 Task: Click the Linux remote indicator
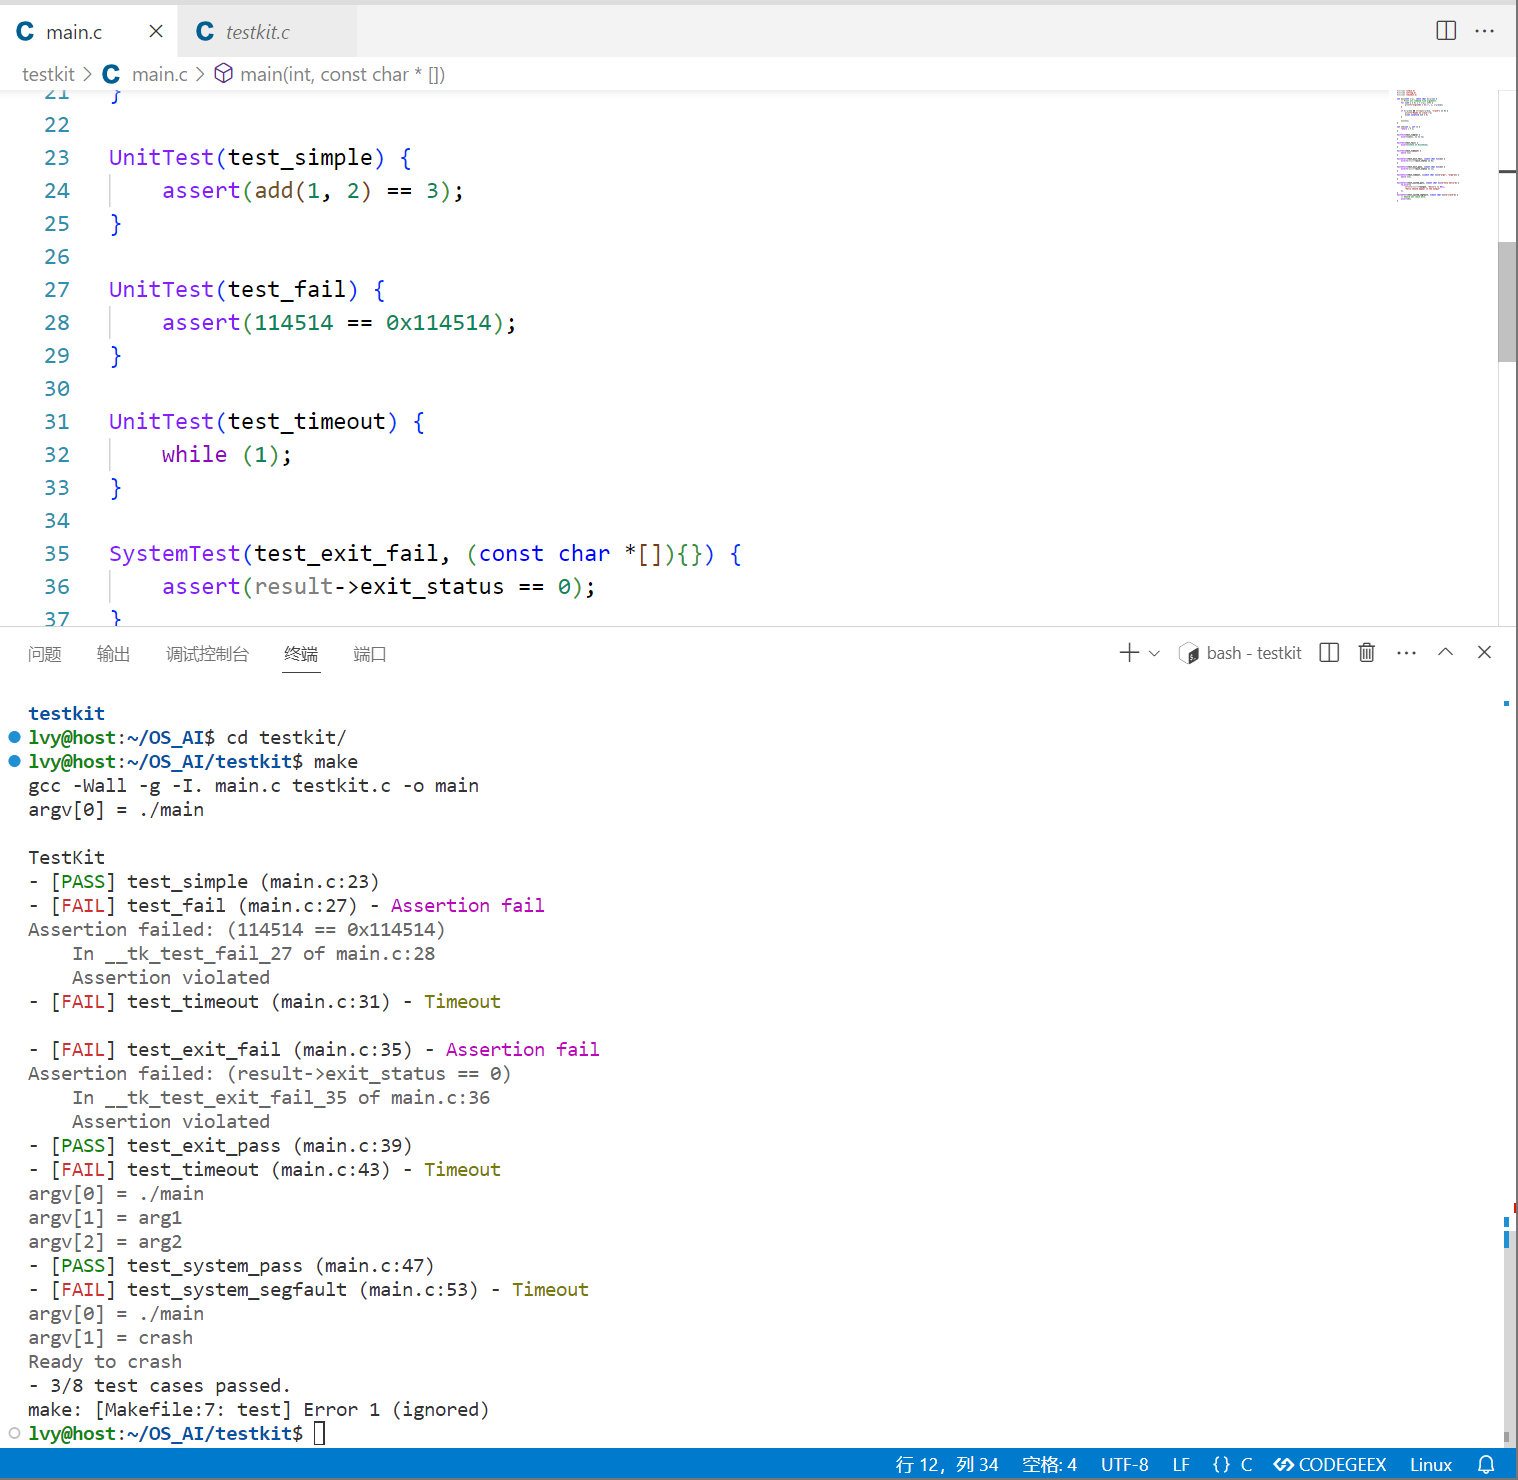(1430, 1464)
